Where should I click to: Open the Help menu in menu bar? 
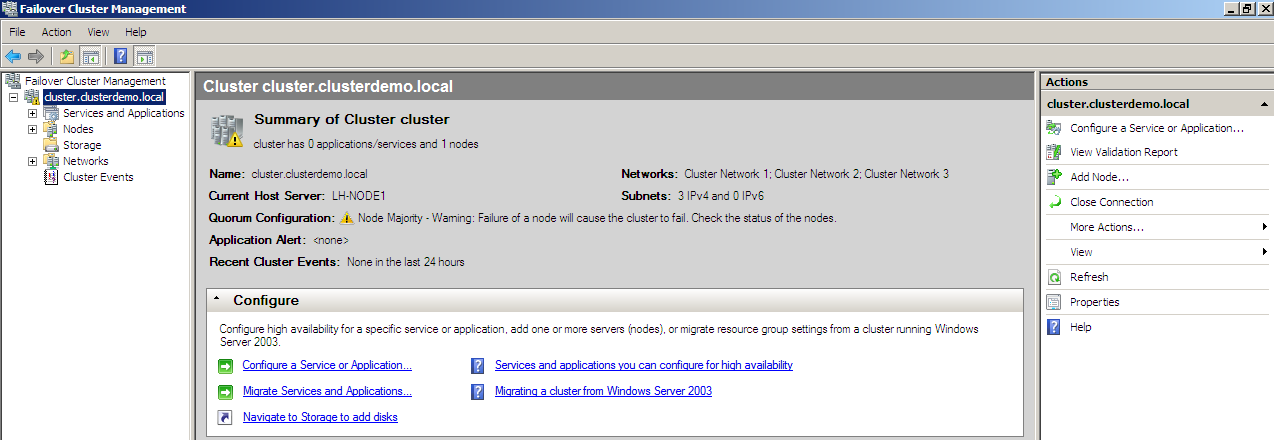136,32
